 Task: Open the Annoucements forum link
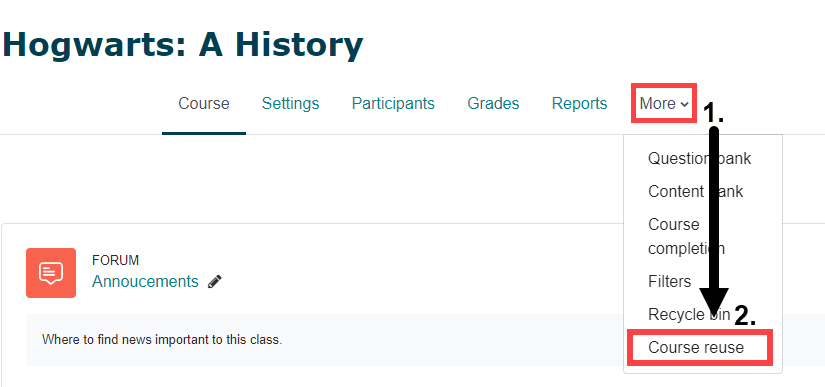tap(145, 281)
